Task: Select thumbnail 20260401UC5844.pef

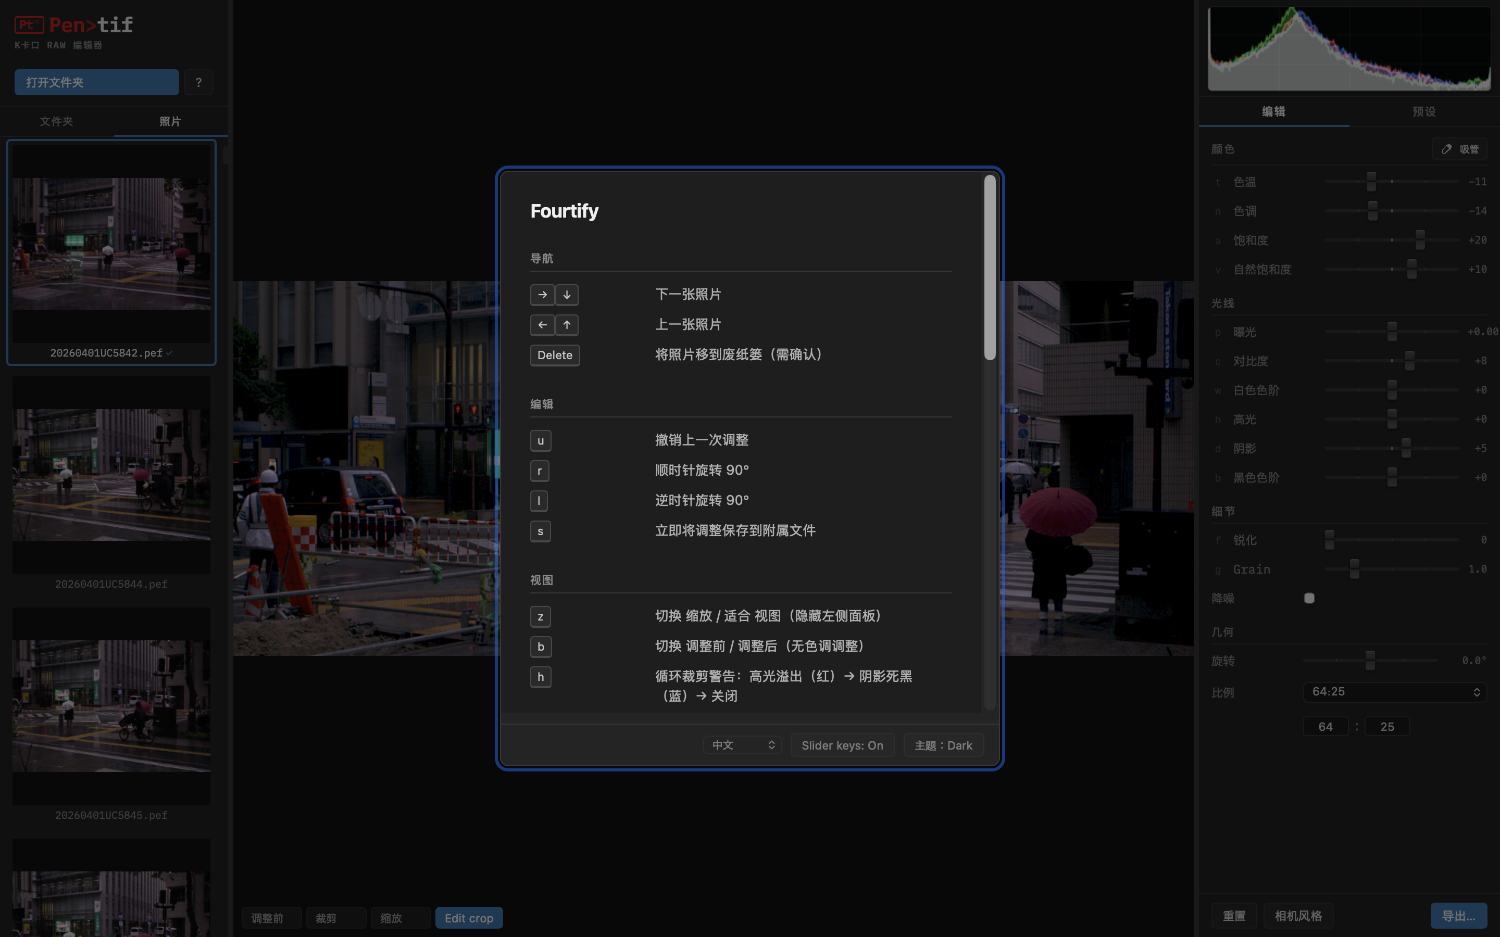Action: 111,475
